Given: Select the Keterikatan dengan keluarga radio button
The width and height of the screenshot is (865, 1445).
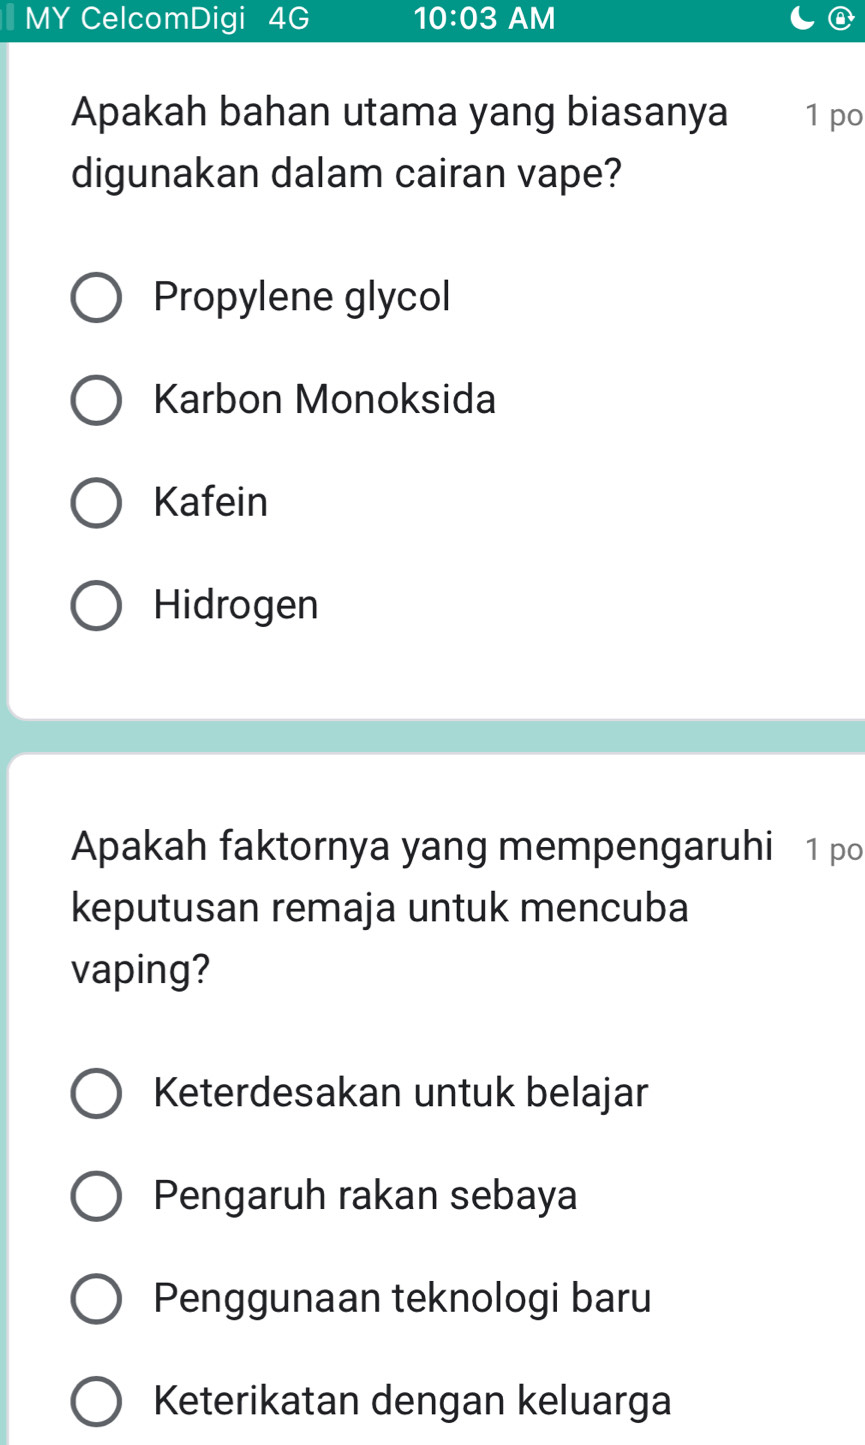Looking at the screenshot, I should click(x=97, y=1401).
